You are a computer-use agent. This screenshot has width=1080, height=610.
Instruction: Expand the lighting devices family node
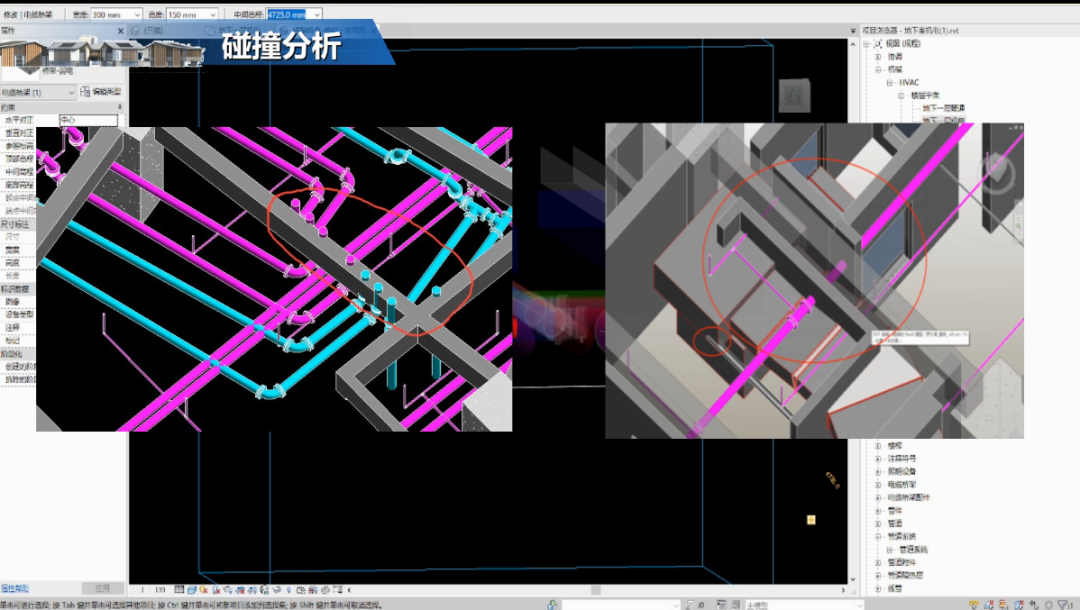[x=879, y=471]
